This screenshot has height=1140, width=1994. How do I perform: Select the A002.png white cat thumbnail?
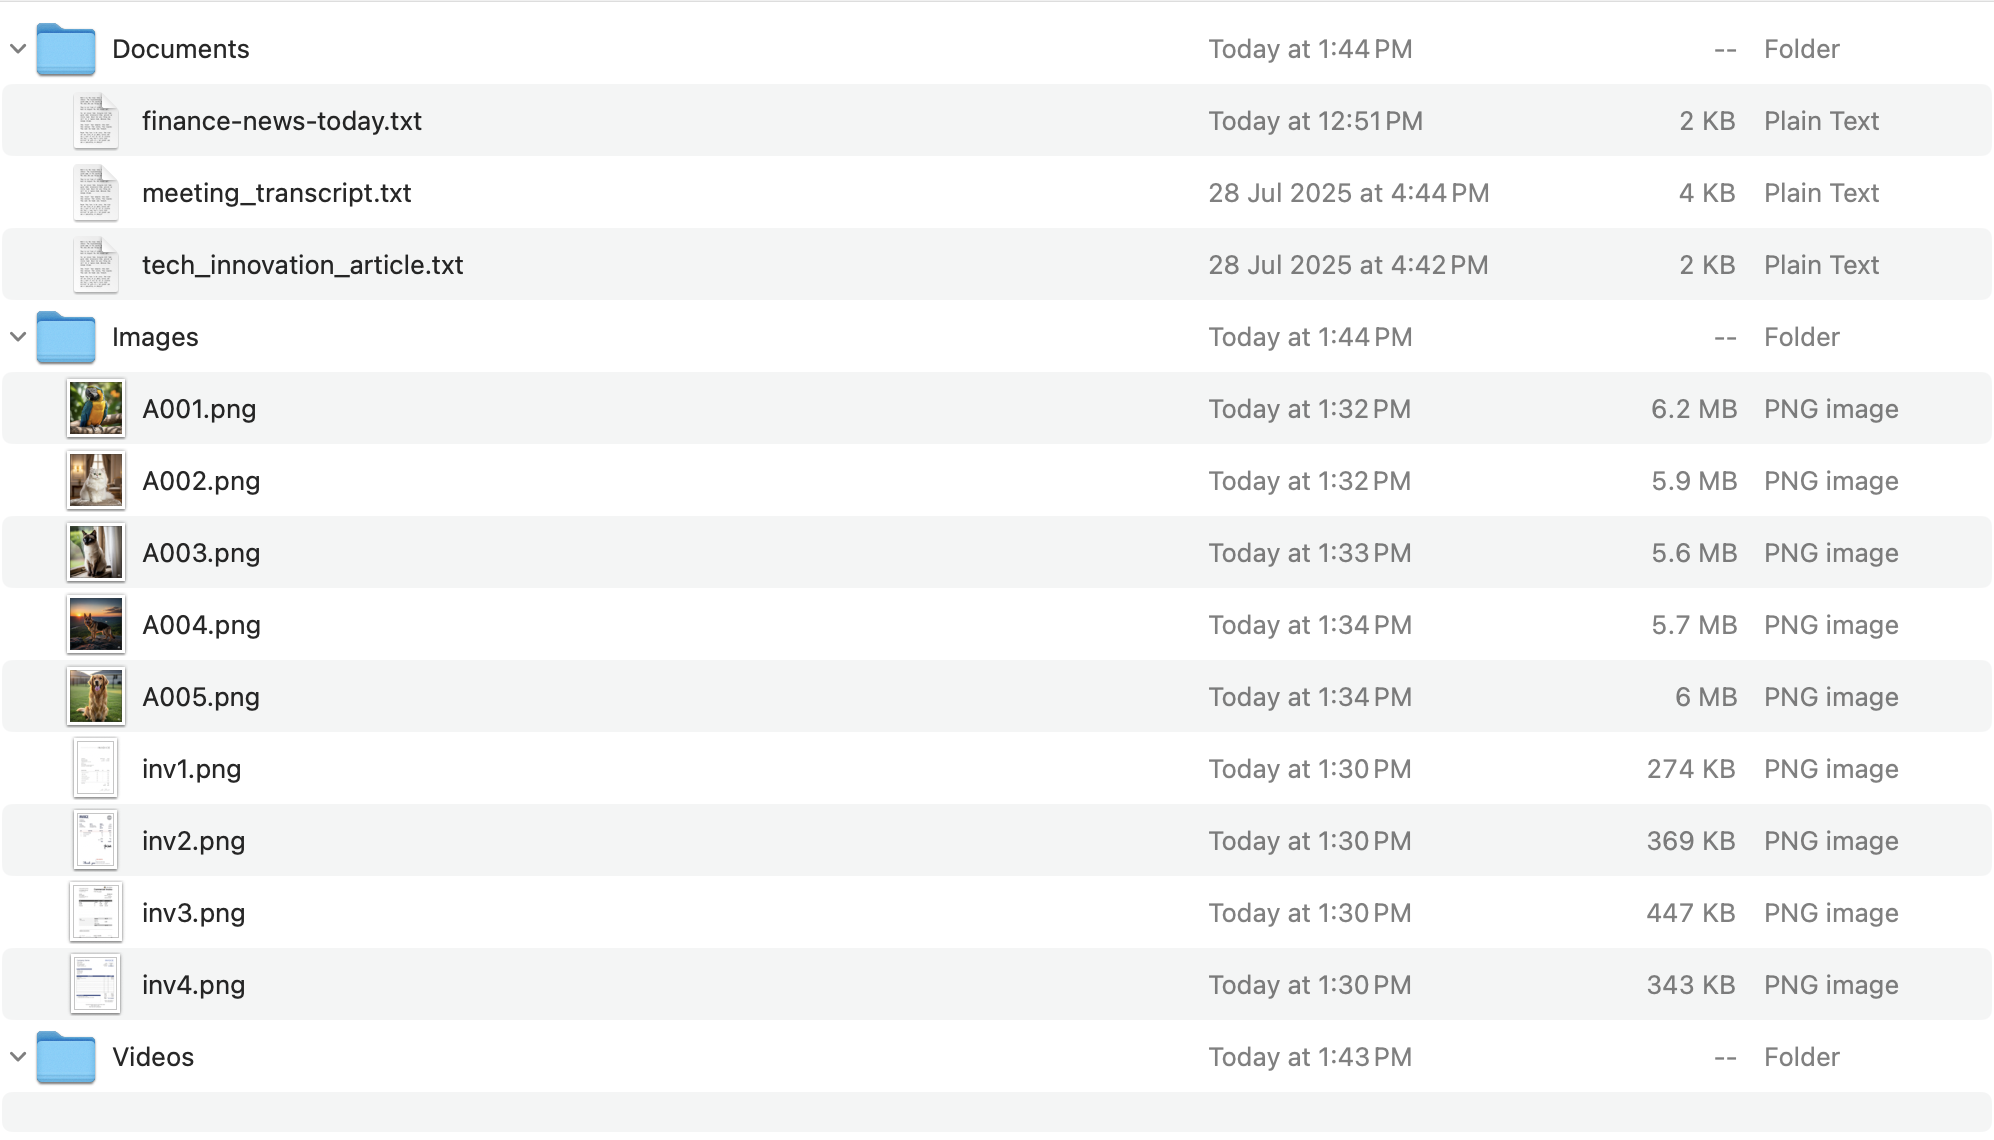click(x=96, y=481)
